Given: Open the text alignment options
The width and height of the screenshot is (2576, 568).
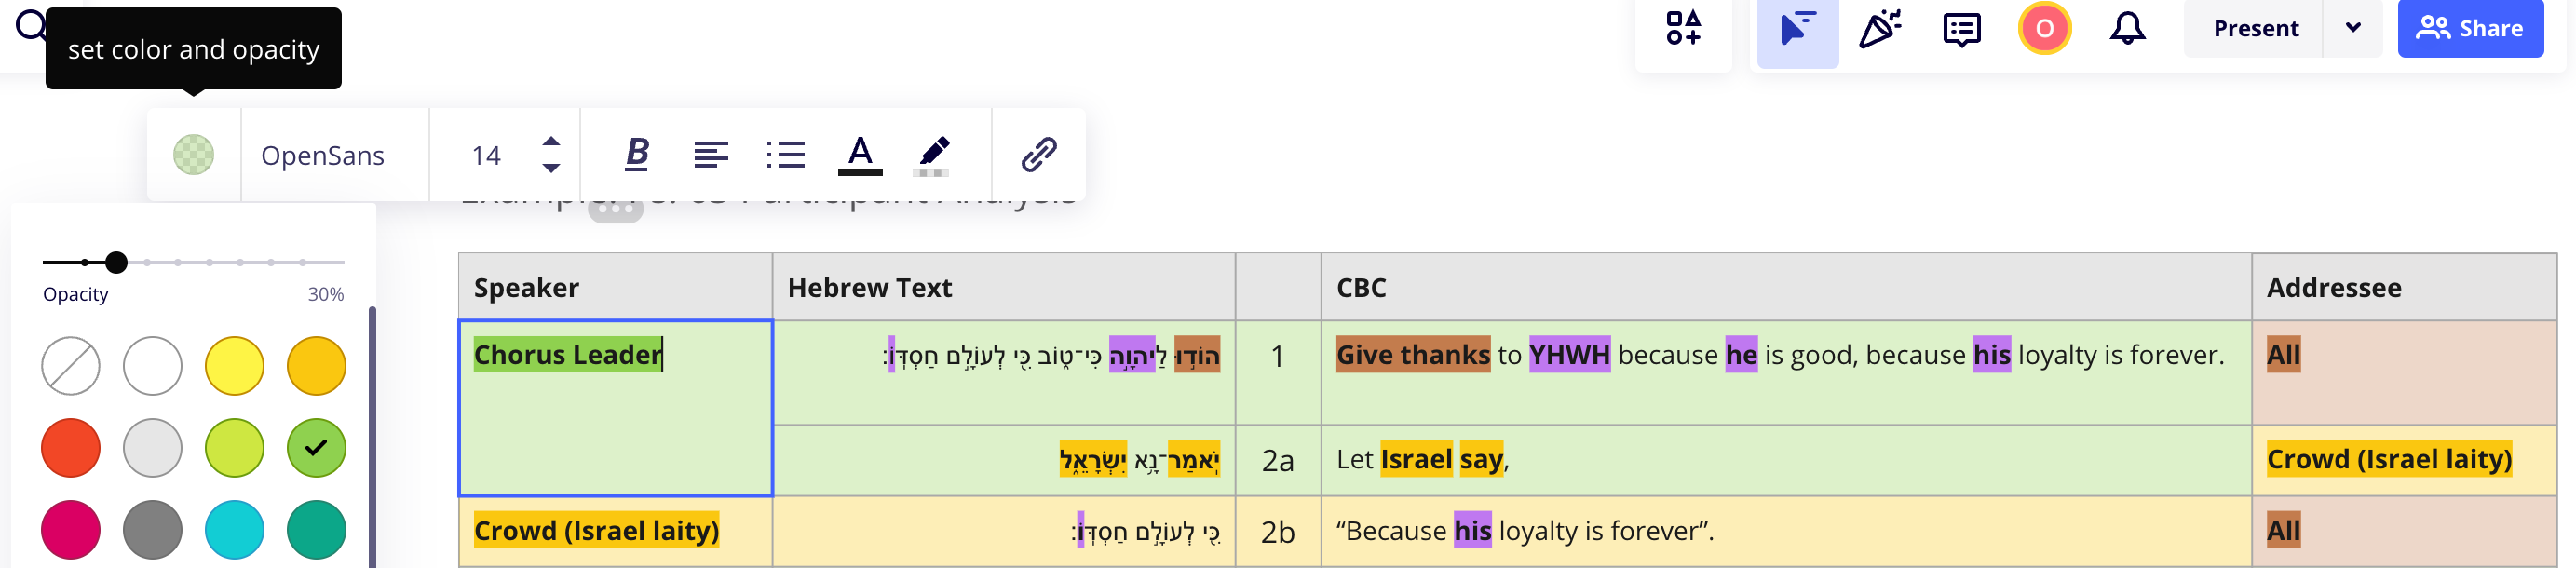Looking at the screenshot, I should [711, 154].
